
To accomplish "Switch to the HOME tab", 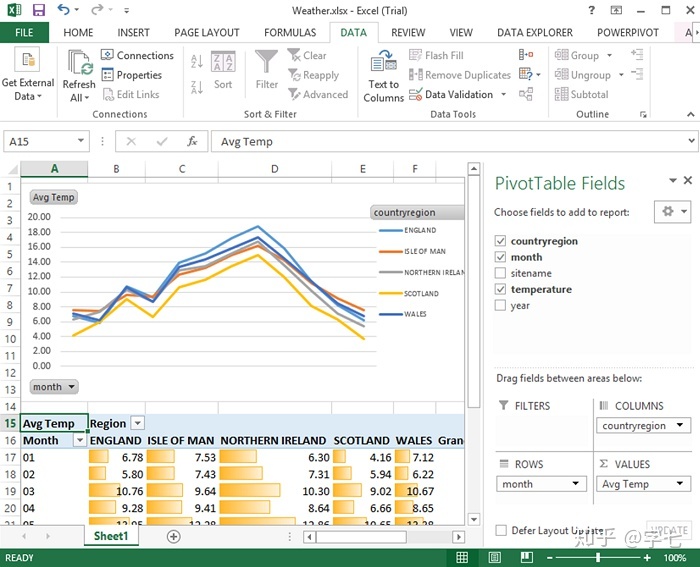I will pos(78,33).
